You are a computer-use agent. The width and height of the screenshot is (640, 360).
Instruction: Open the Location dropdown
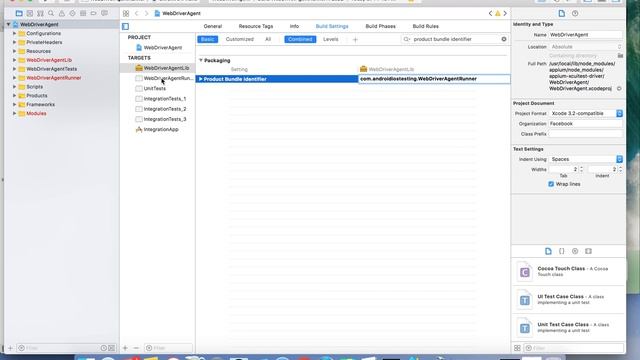585,47
